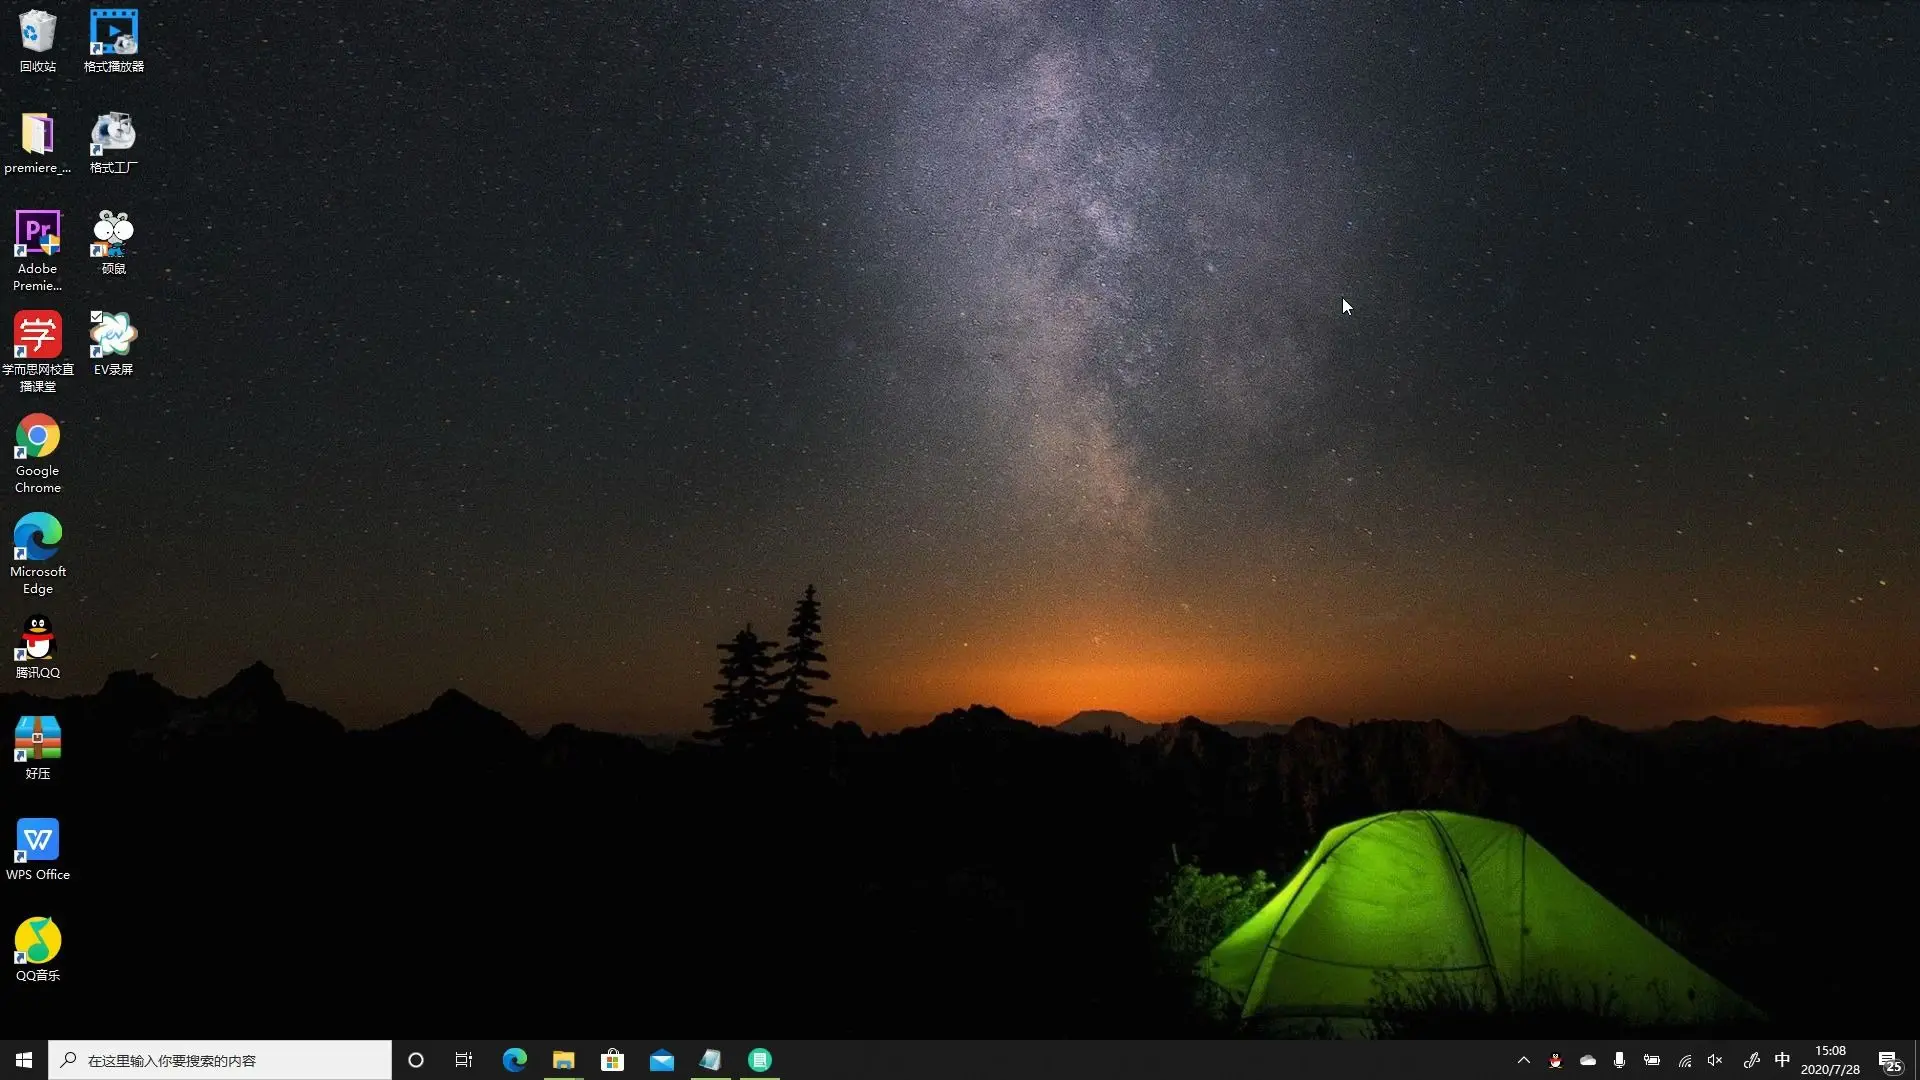Image resolution: width=1920 pixels, height=1080 pixels.
Task: Select the Recycle Bin (回收站) desktop icon
Action: [37, 42]
